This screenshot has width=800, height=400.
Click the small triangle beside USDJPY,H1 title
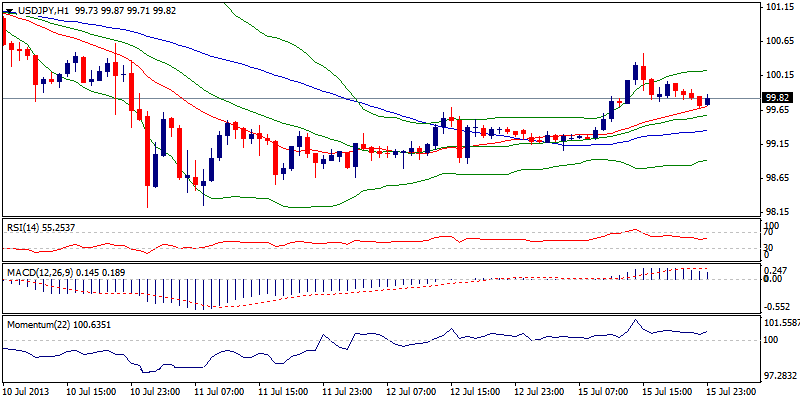6,8
